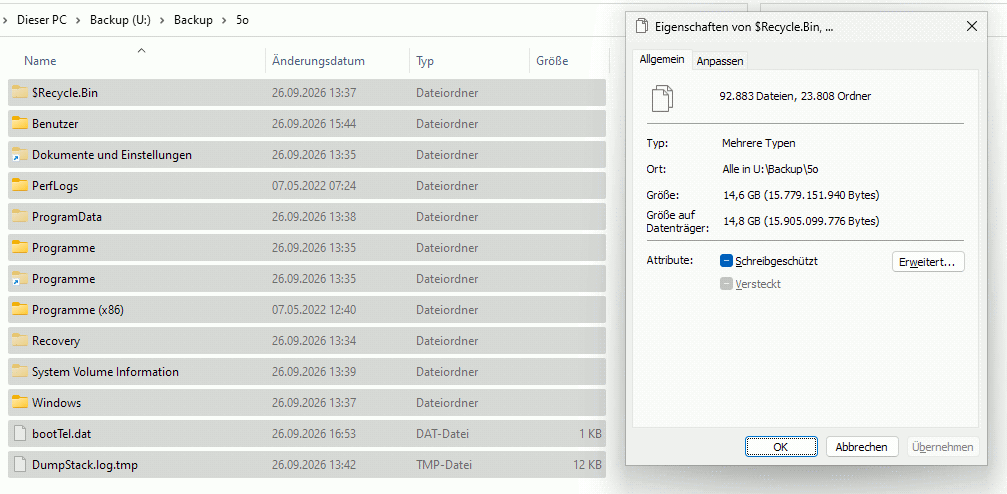The image size is (1007, 494).
Task: Select the DumpStack.log.tmp file name
Action: (x=85, y=464)
